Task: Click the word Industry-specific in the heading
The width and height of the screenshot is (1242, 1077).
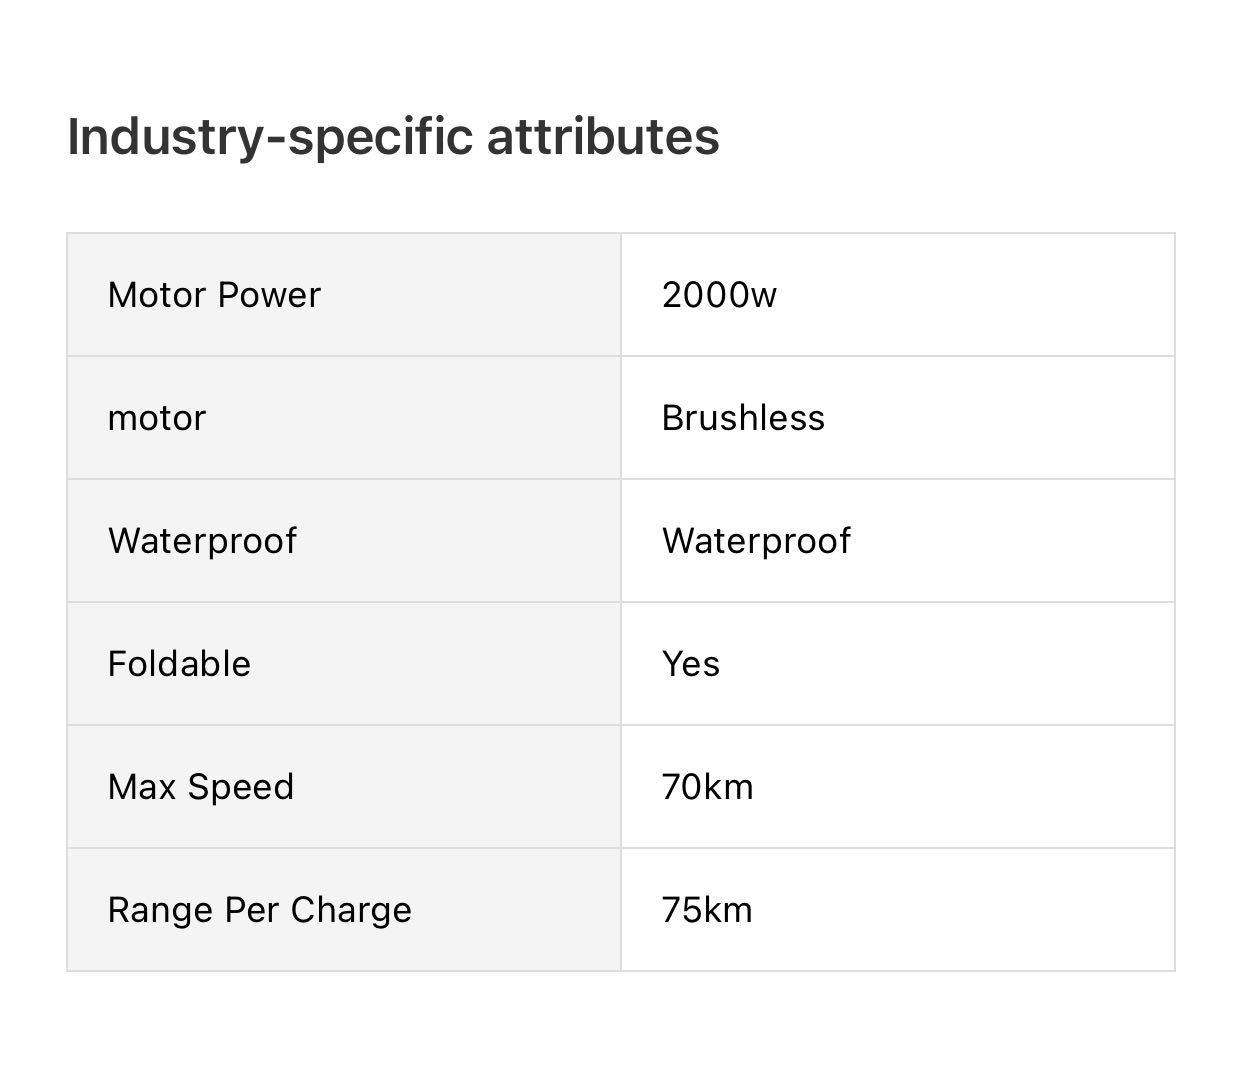Action: [x=270, y=137]
